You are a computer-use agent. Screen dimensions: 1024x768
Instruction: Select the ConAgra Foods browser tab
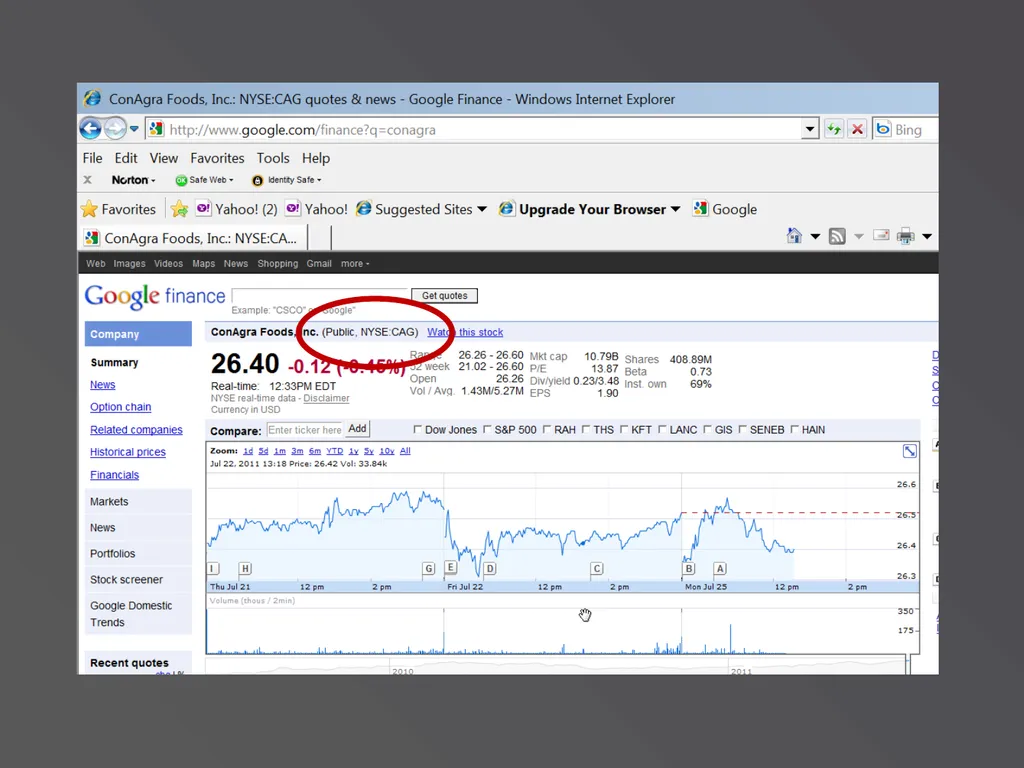193,238
